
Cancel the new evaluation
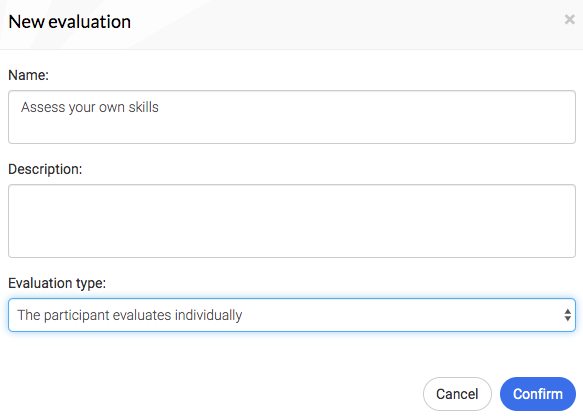tap(457, 394)
